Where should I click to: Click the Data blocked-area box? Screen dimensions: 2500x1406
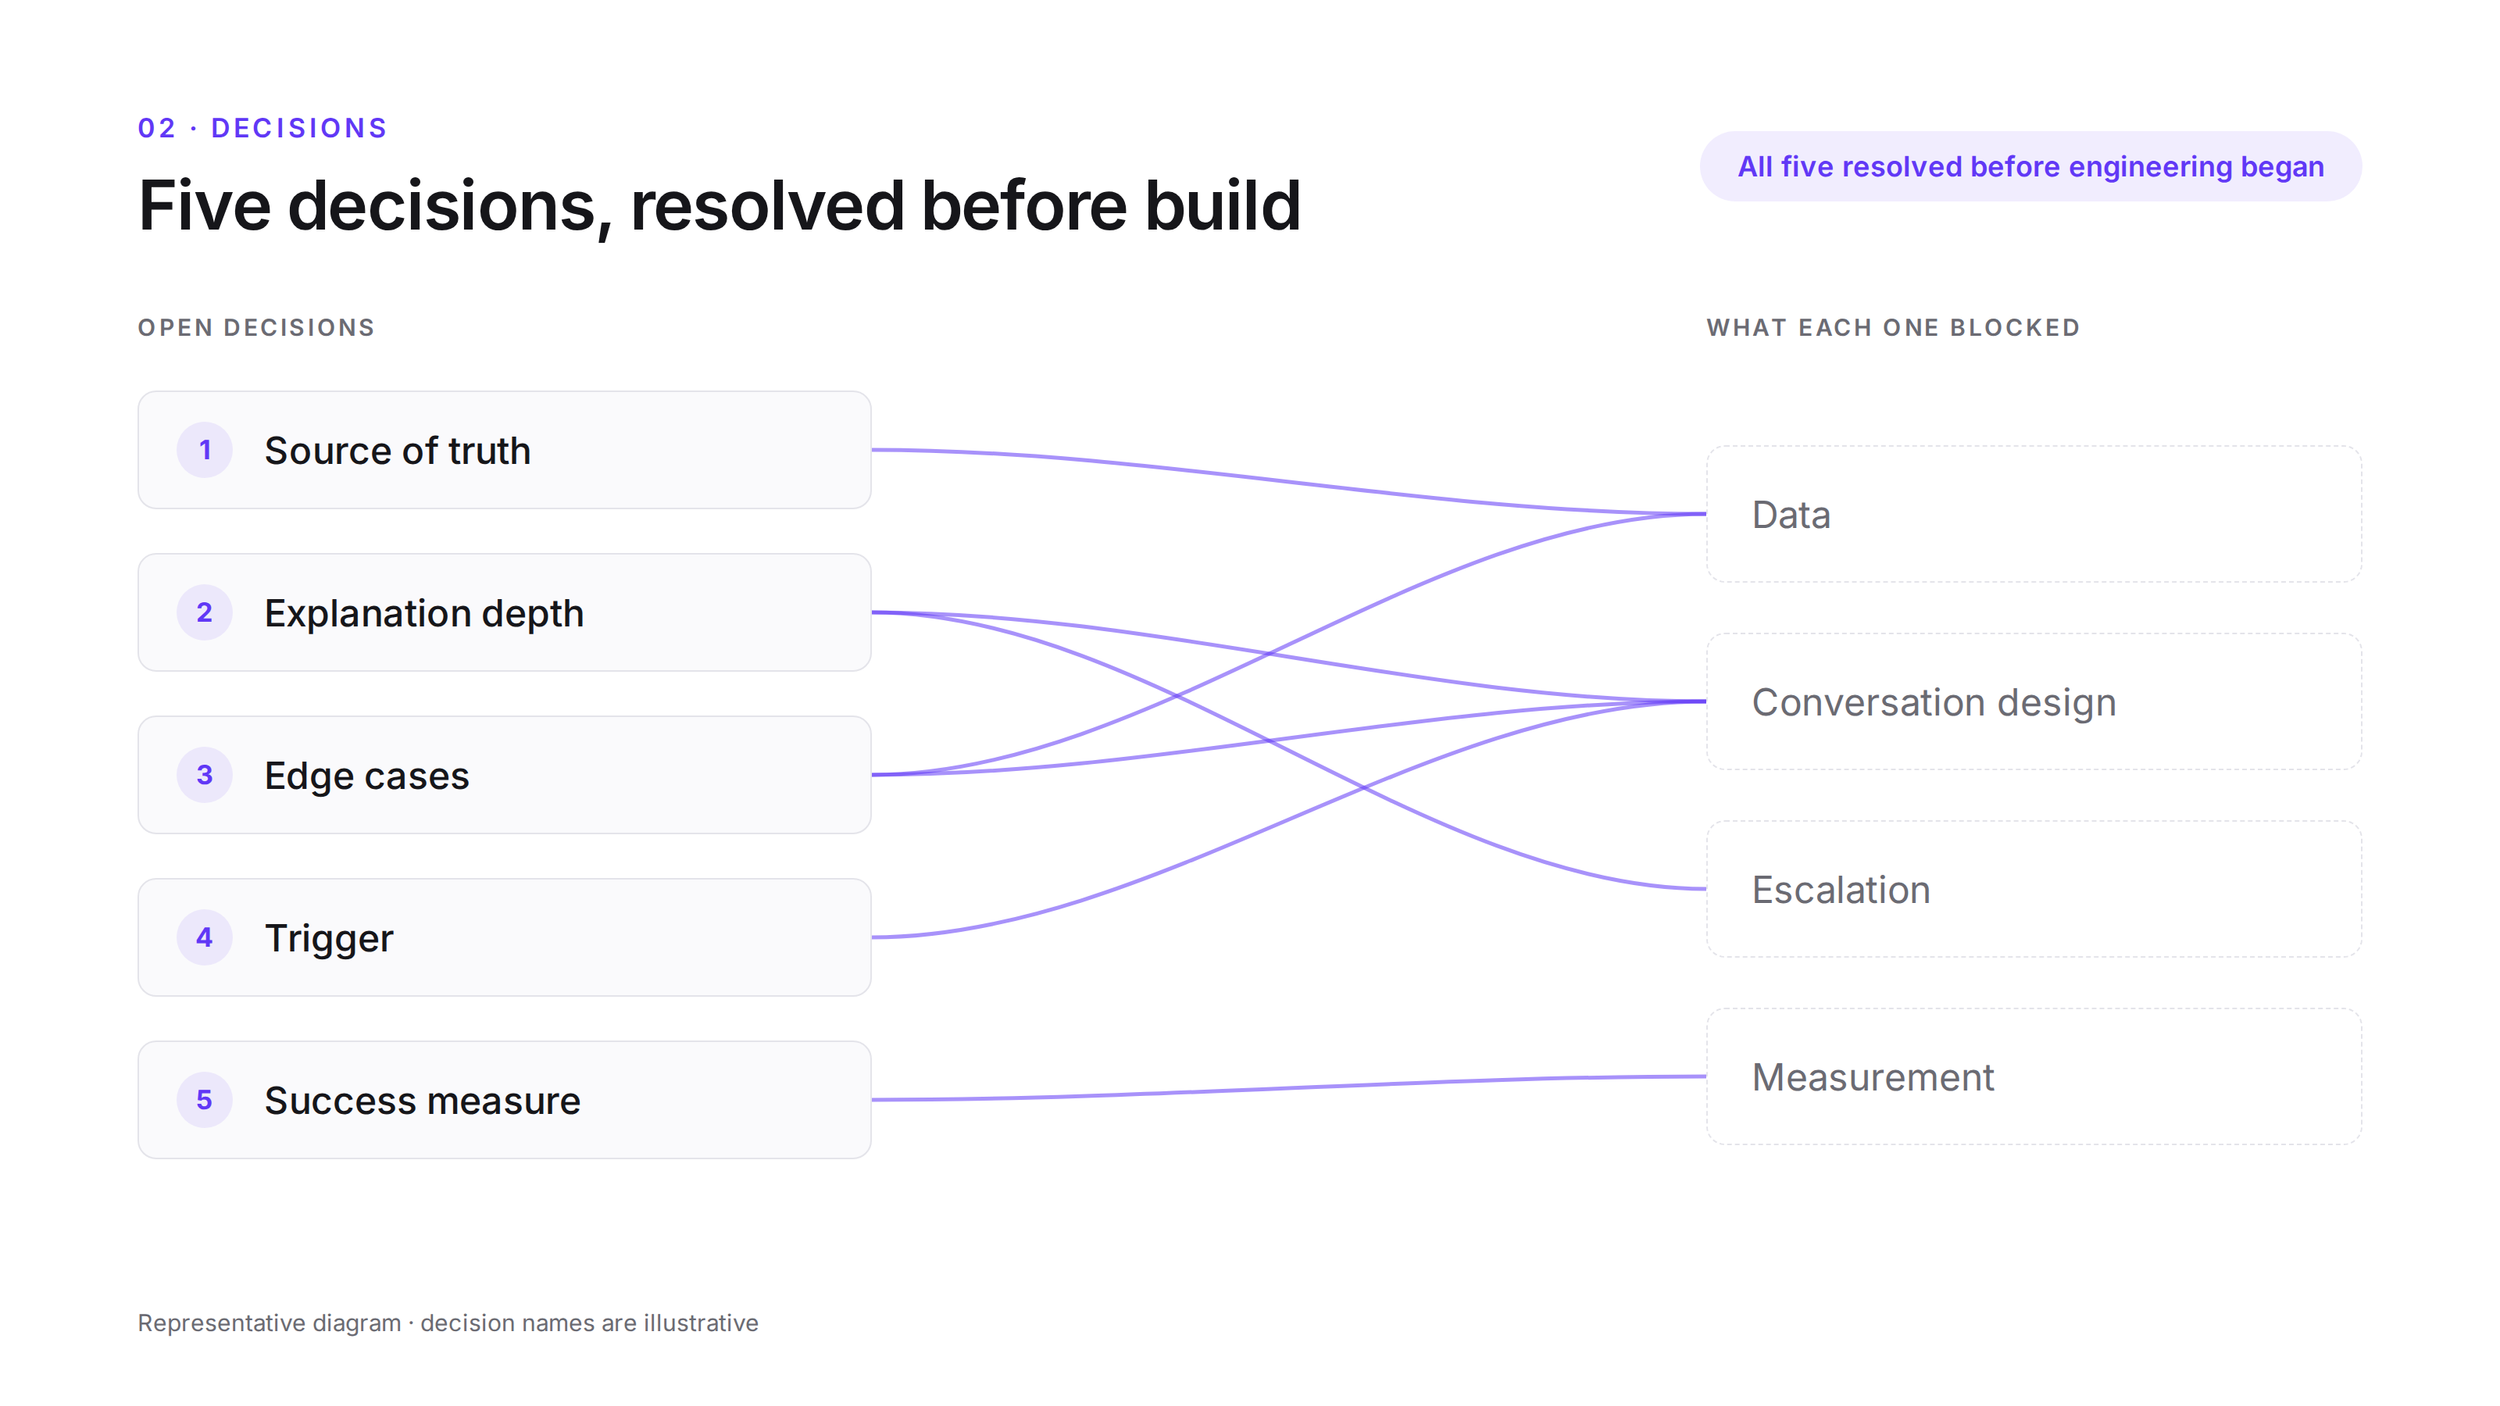pos(2034,514)
